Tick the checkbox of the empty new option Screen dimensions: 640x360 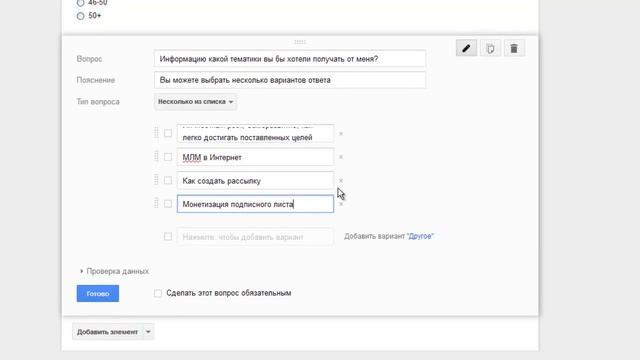click(x=168, y=237)
